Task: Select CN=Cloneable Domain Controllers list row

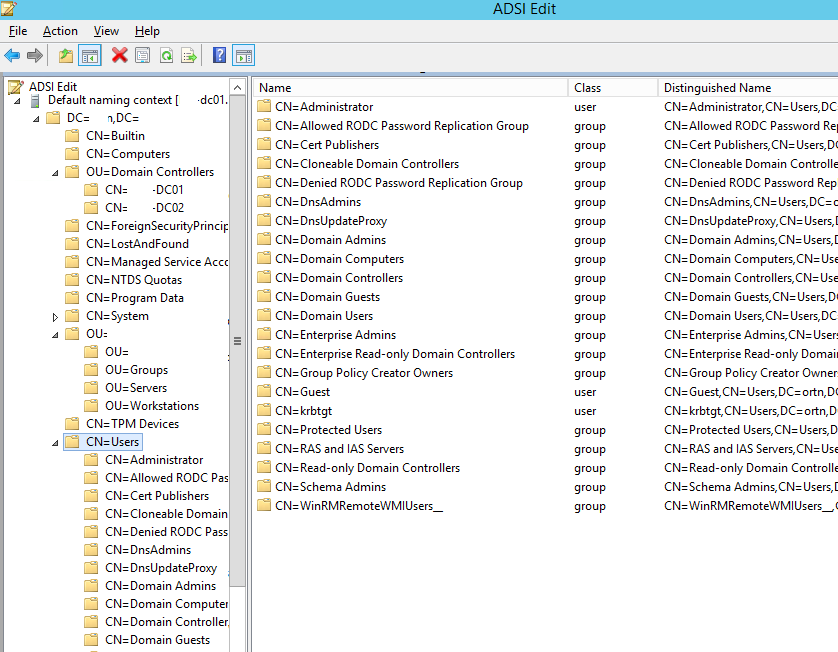Action: pos(367,164)
